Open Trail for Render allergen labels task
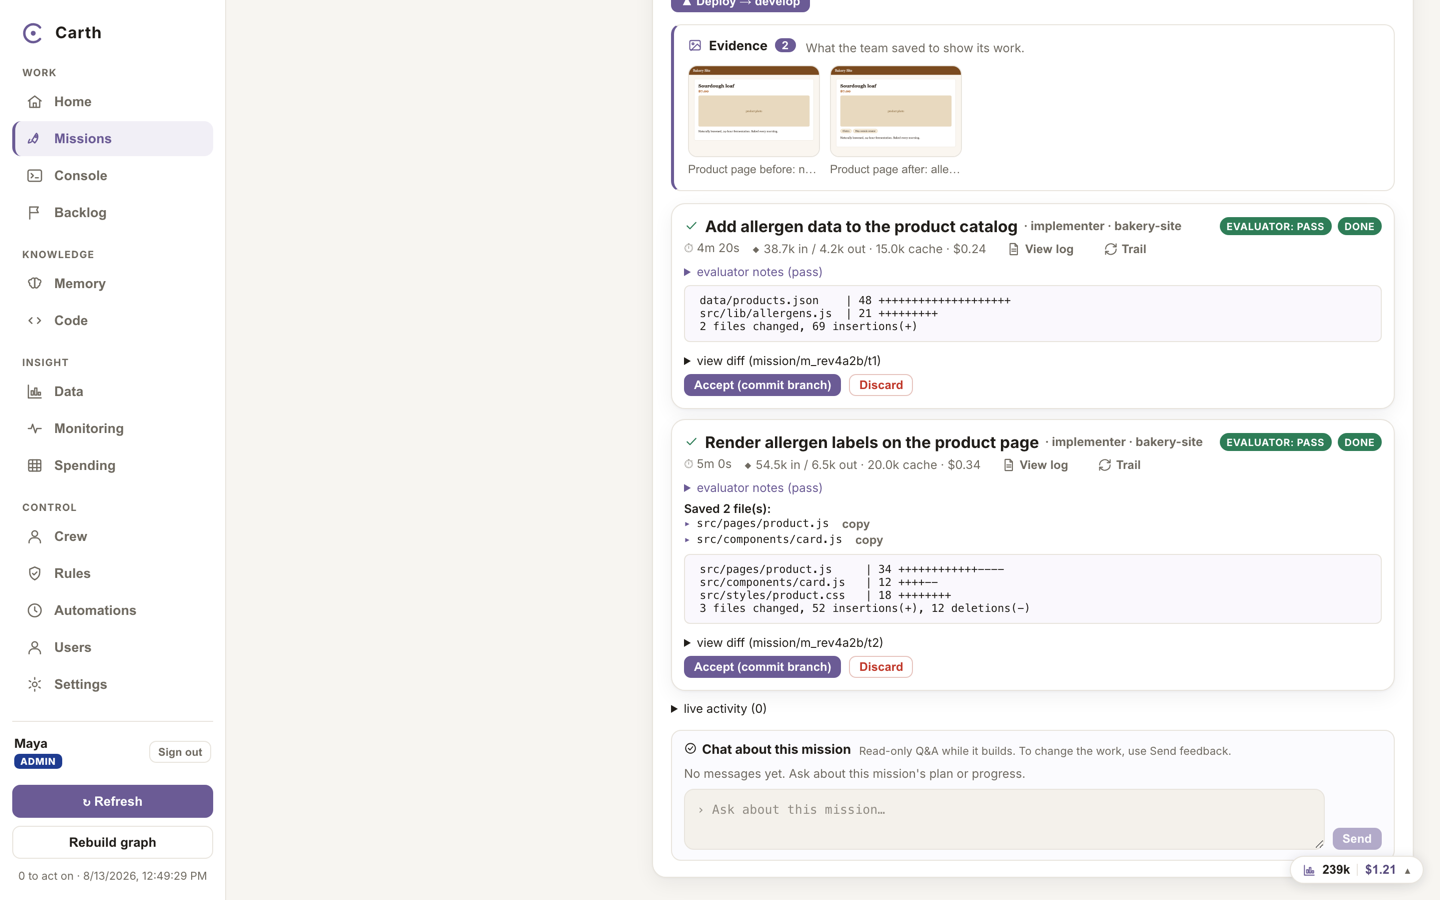1440x900 pixels. pos(1119,465)
